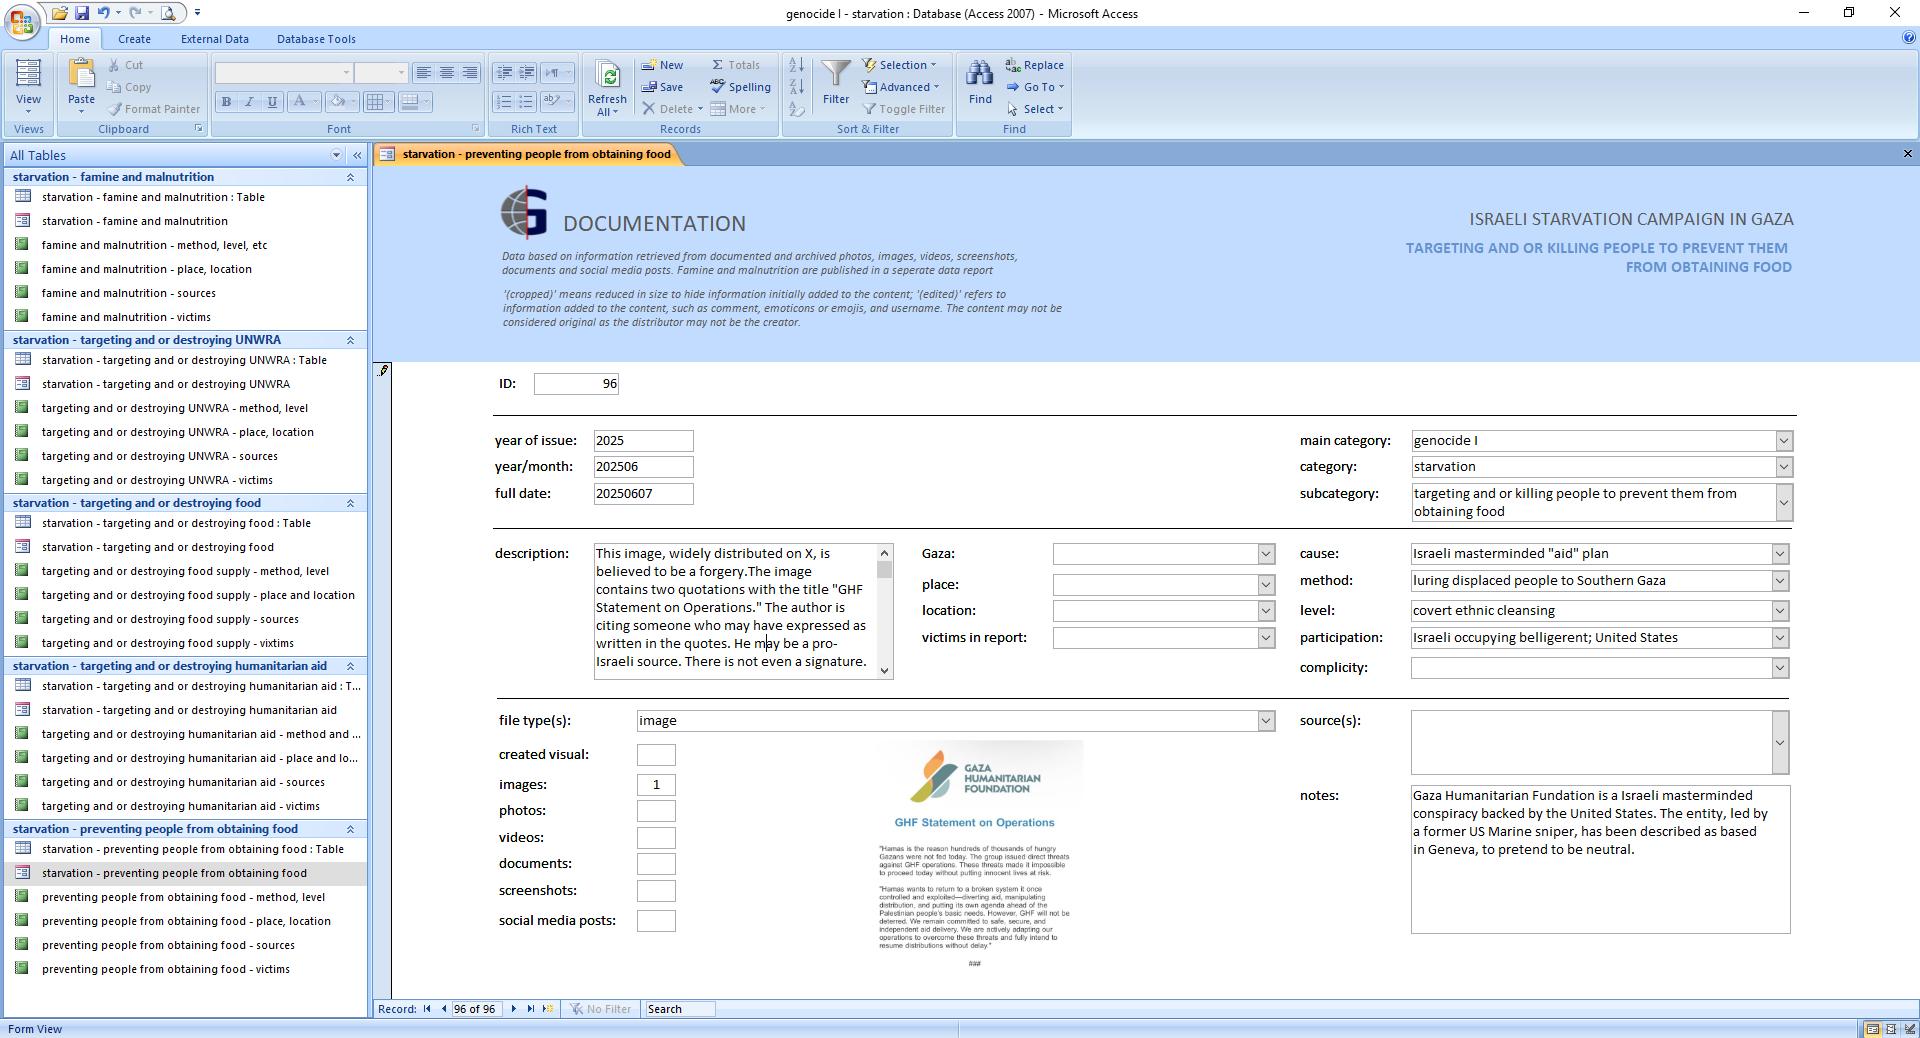
Task: Click the Undo arrow in title bar
Action: (x=103, y=13)
